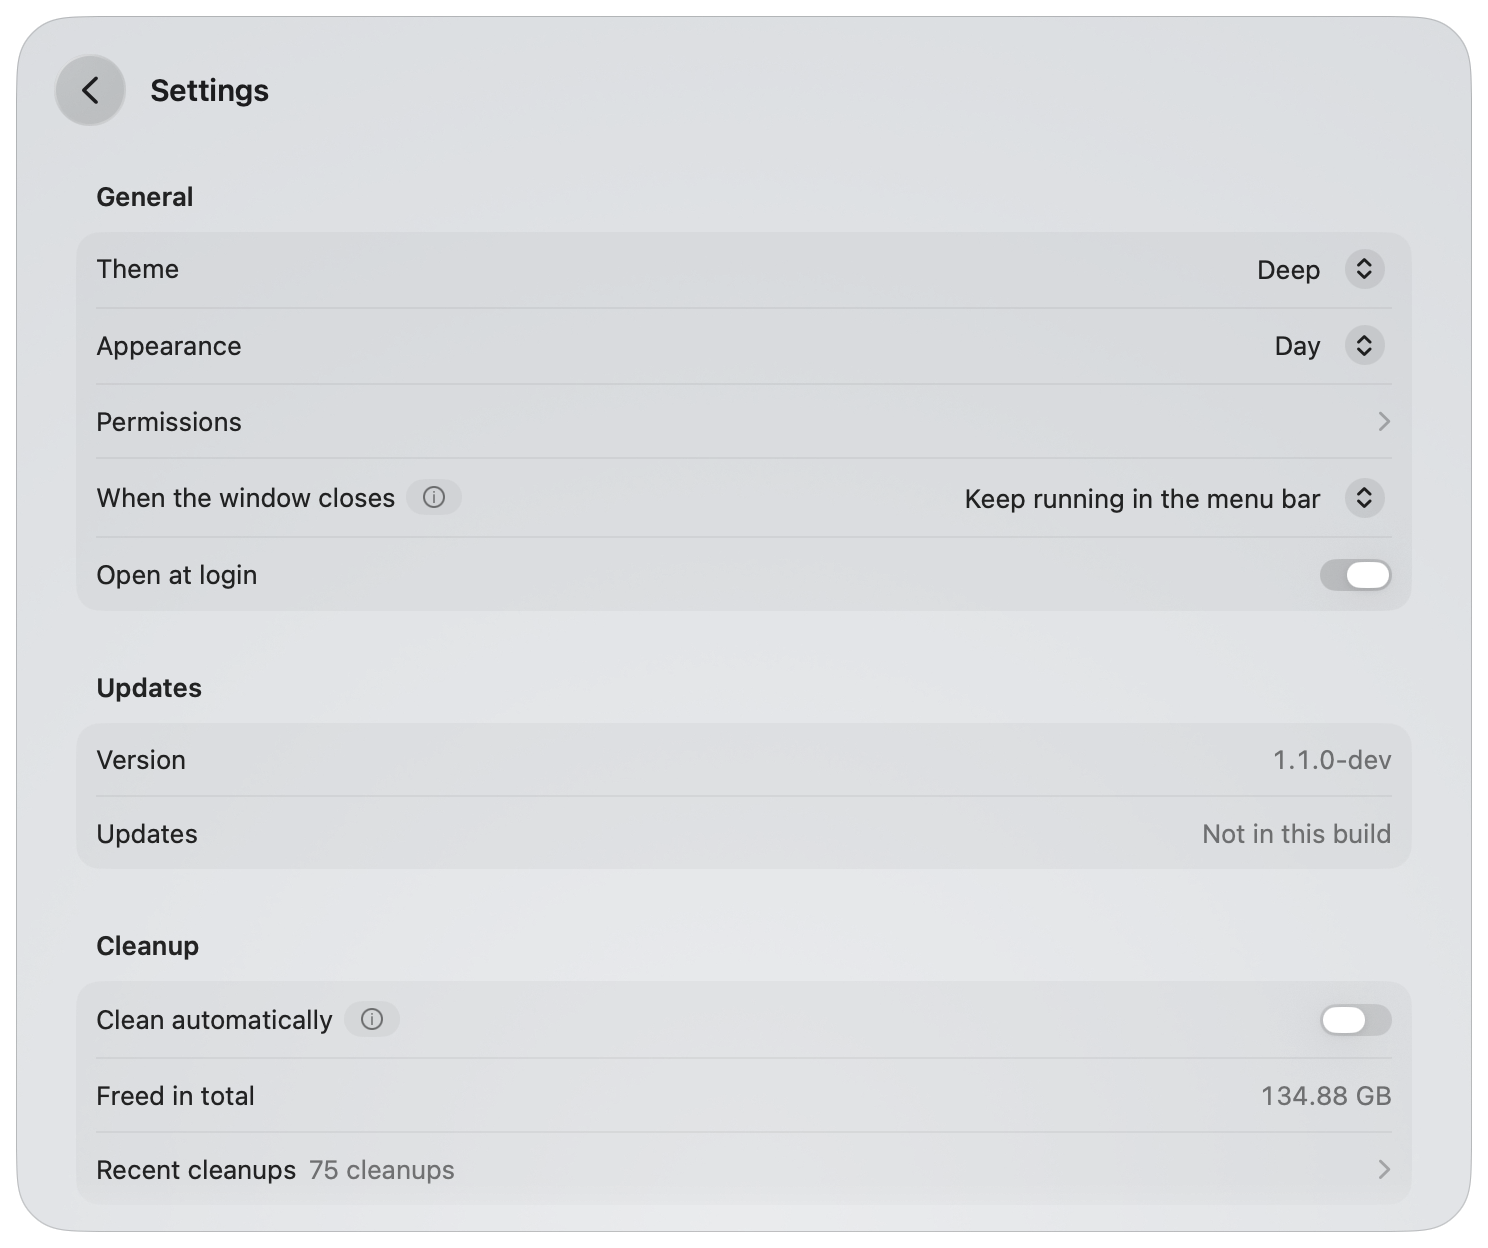
Task: Open the Permissions settings row
Action: (743, 422)
